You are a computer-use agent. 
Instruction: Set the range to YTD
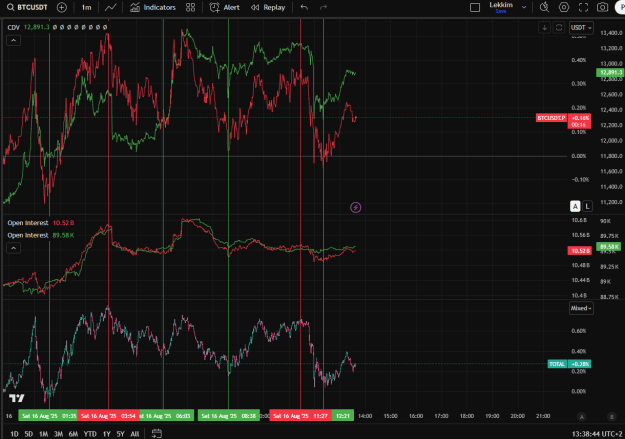pyautogui.click(x=90, y=434)
